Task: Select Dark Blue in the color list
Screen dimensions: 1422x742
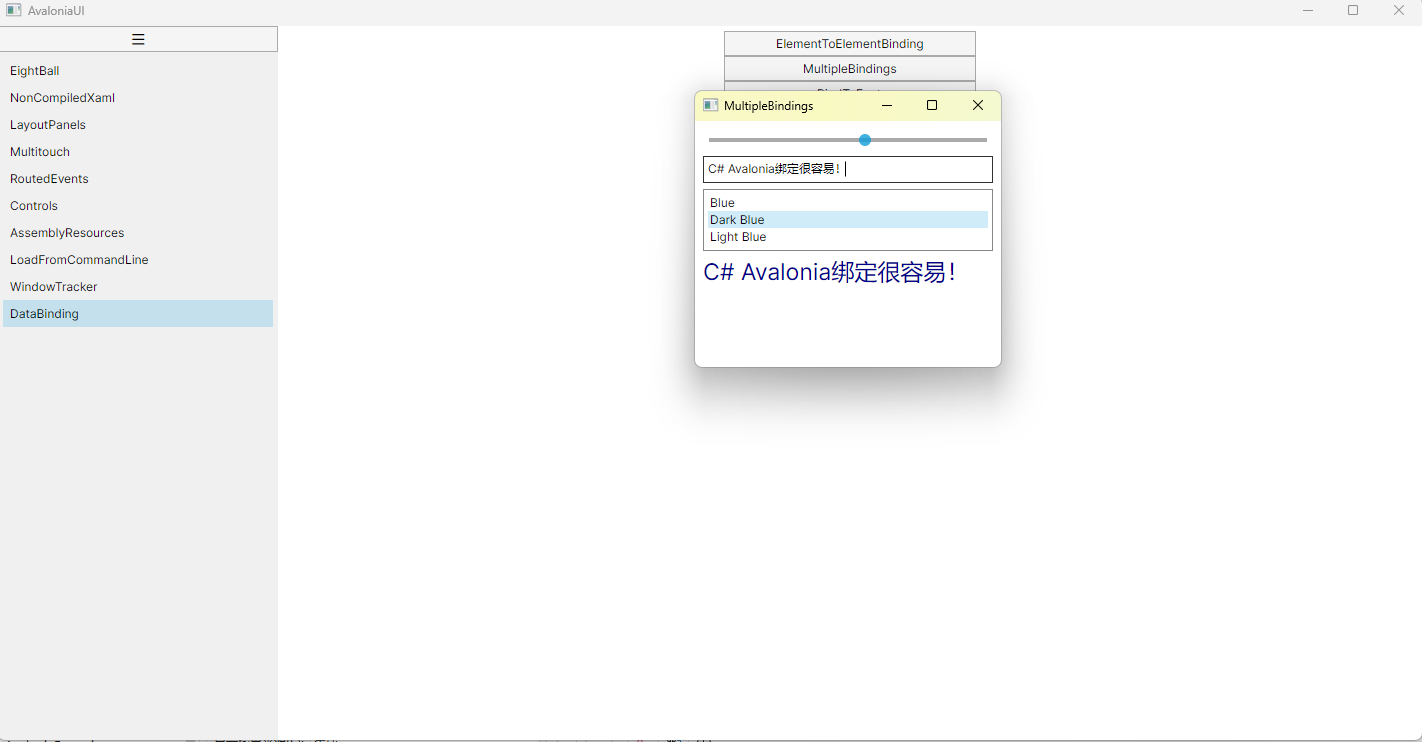Action: click(x=848, y=220)
